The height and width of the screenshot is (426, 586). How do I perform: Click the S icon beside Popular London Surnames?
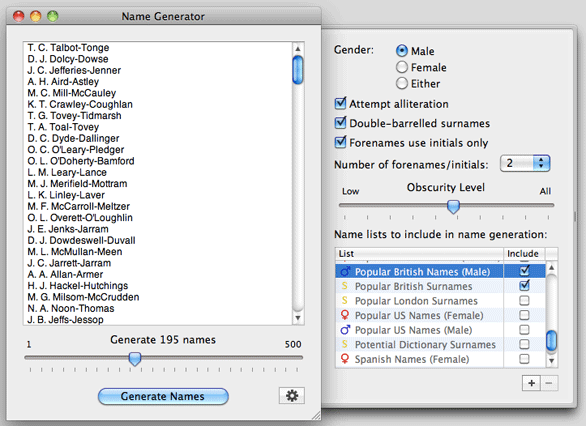coord(345,300)
